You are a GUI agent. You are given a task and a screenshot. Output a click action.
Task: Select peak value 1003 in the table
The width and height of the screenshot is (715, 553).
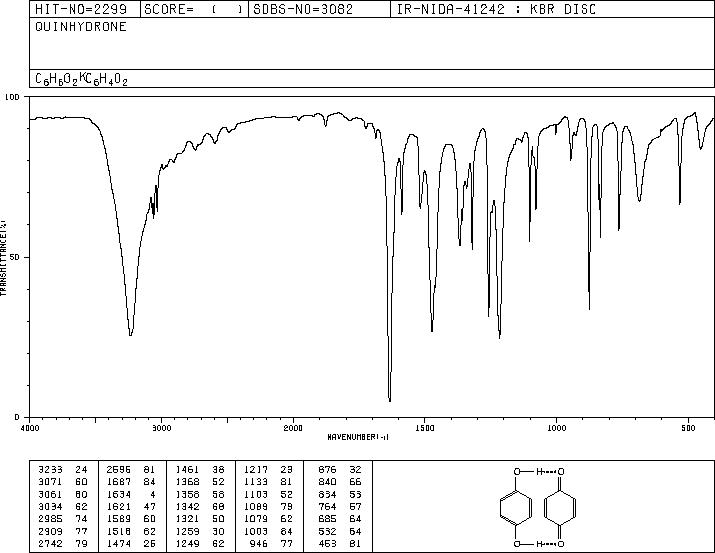(256, 531)
